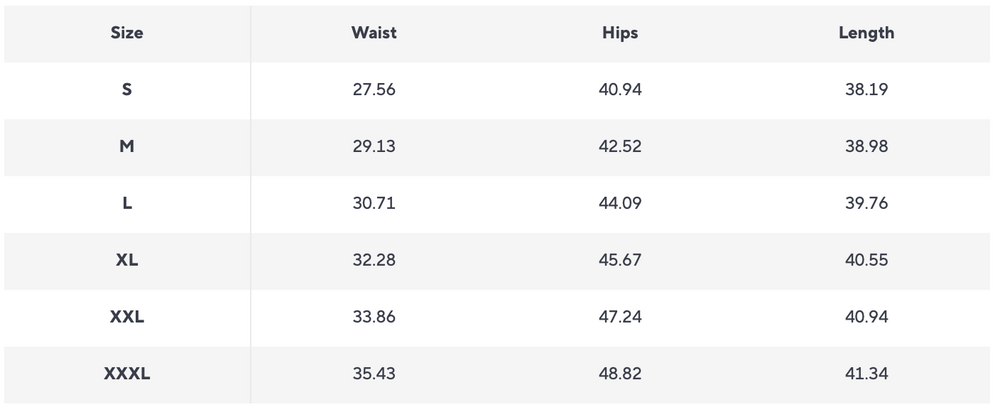Select the XXXL size row label
Screen dimensions: 1000x412
coord(127,375)
